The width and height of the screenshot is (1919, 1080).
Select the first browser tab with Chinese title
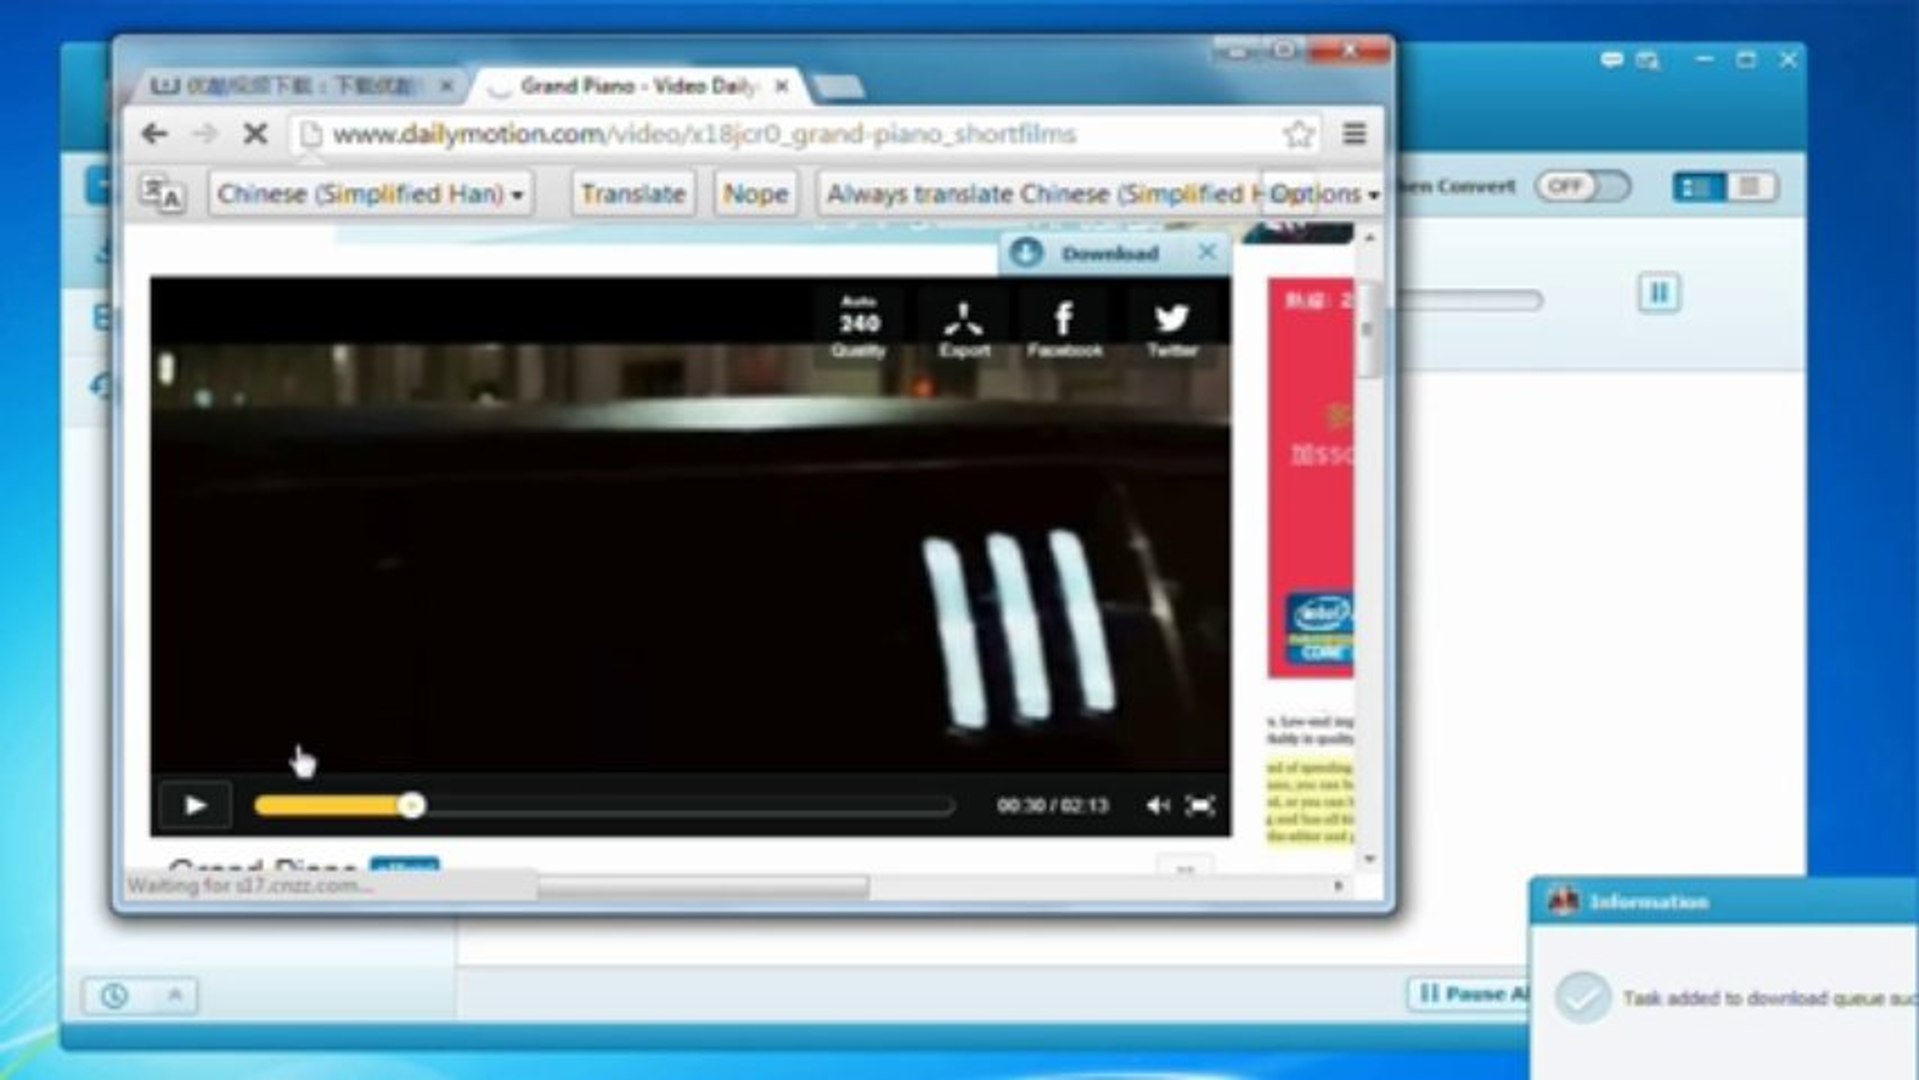[x=290, y=86]
